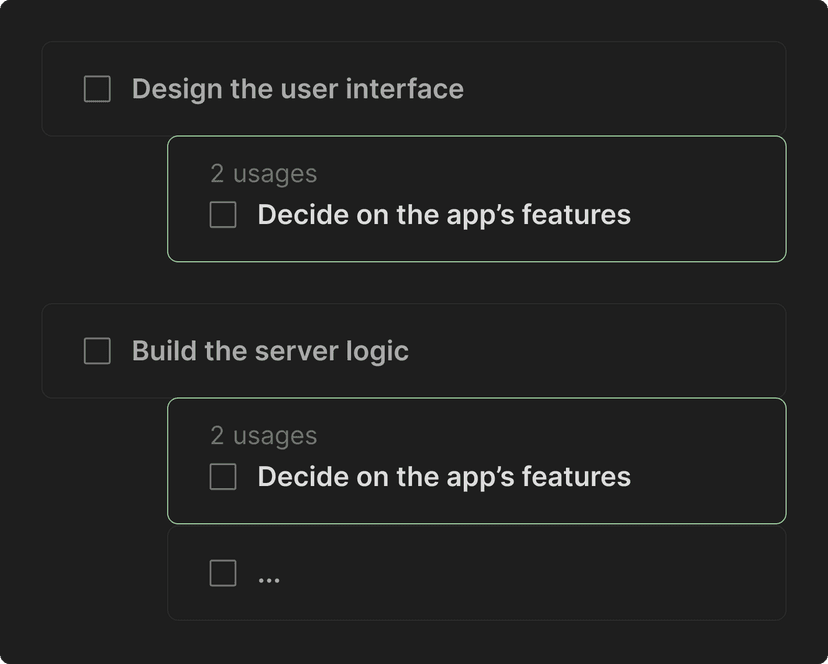Check the checkbox beside the ellipsis item
This screenshot has width=828, height=664.
222,573
